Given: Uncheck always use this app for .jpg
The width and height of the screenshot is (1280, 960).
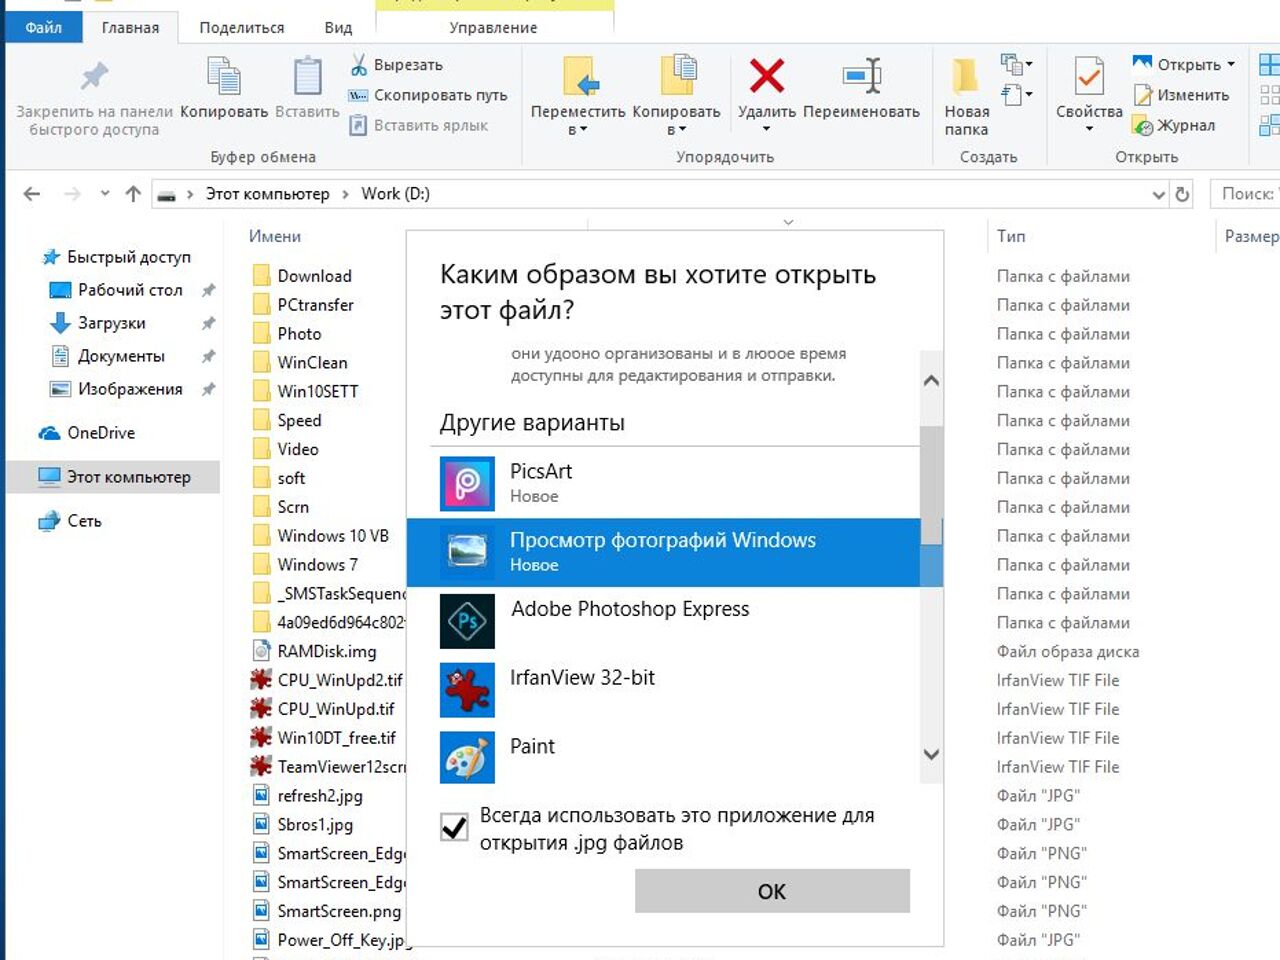Looking at the screenshot, I should click(x=454, y=827).
